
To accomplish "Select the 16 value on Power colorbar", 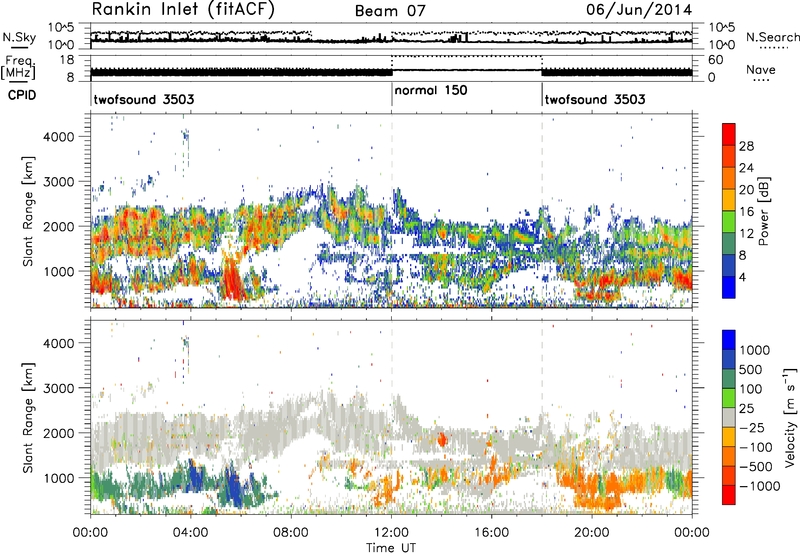I will (746, 212).
